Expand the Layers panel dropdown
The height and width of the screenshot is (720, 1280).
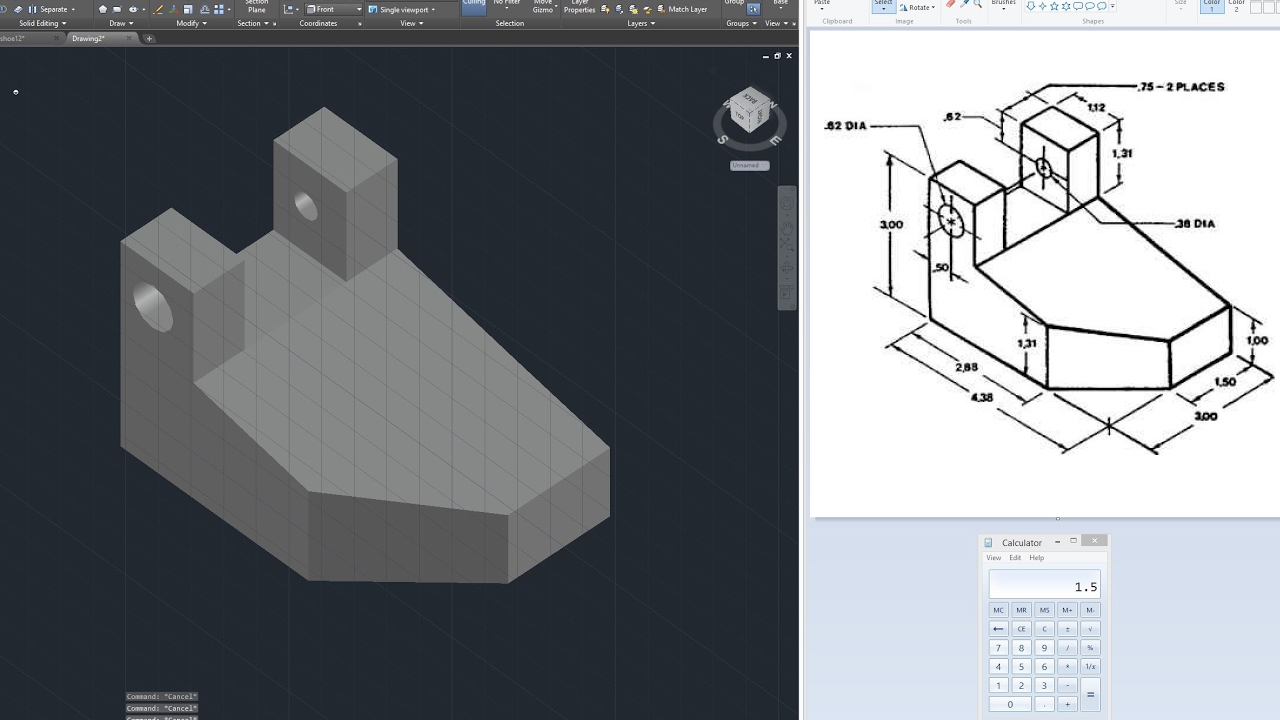click(x=641, y=23)
